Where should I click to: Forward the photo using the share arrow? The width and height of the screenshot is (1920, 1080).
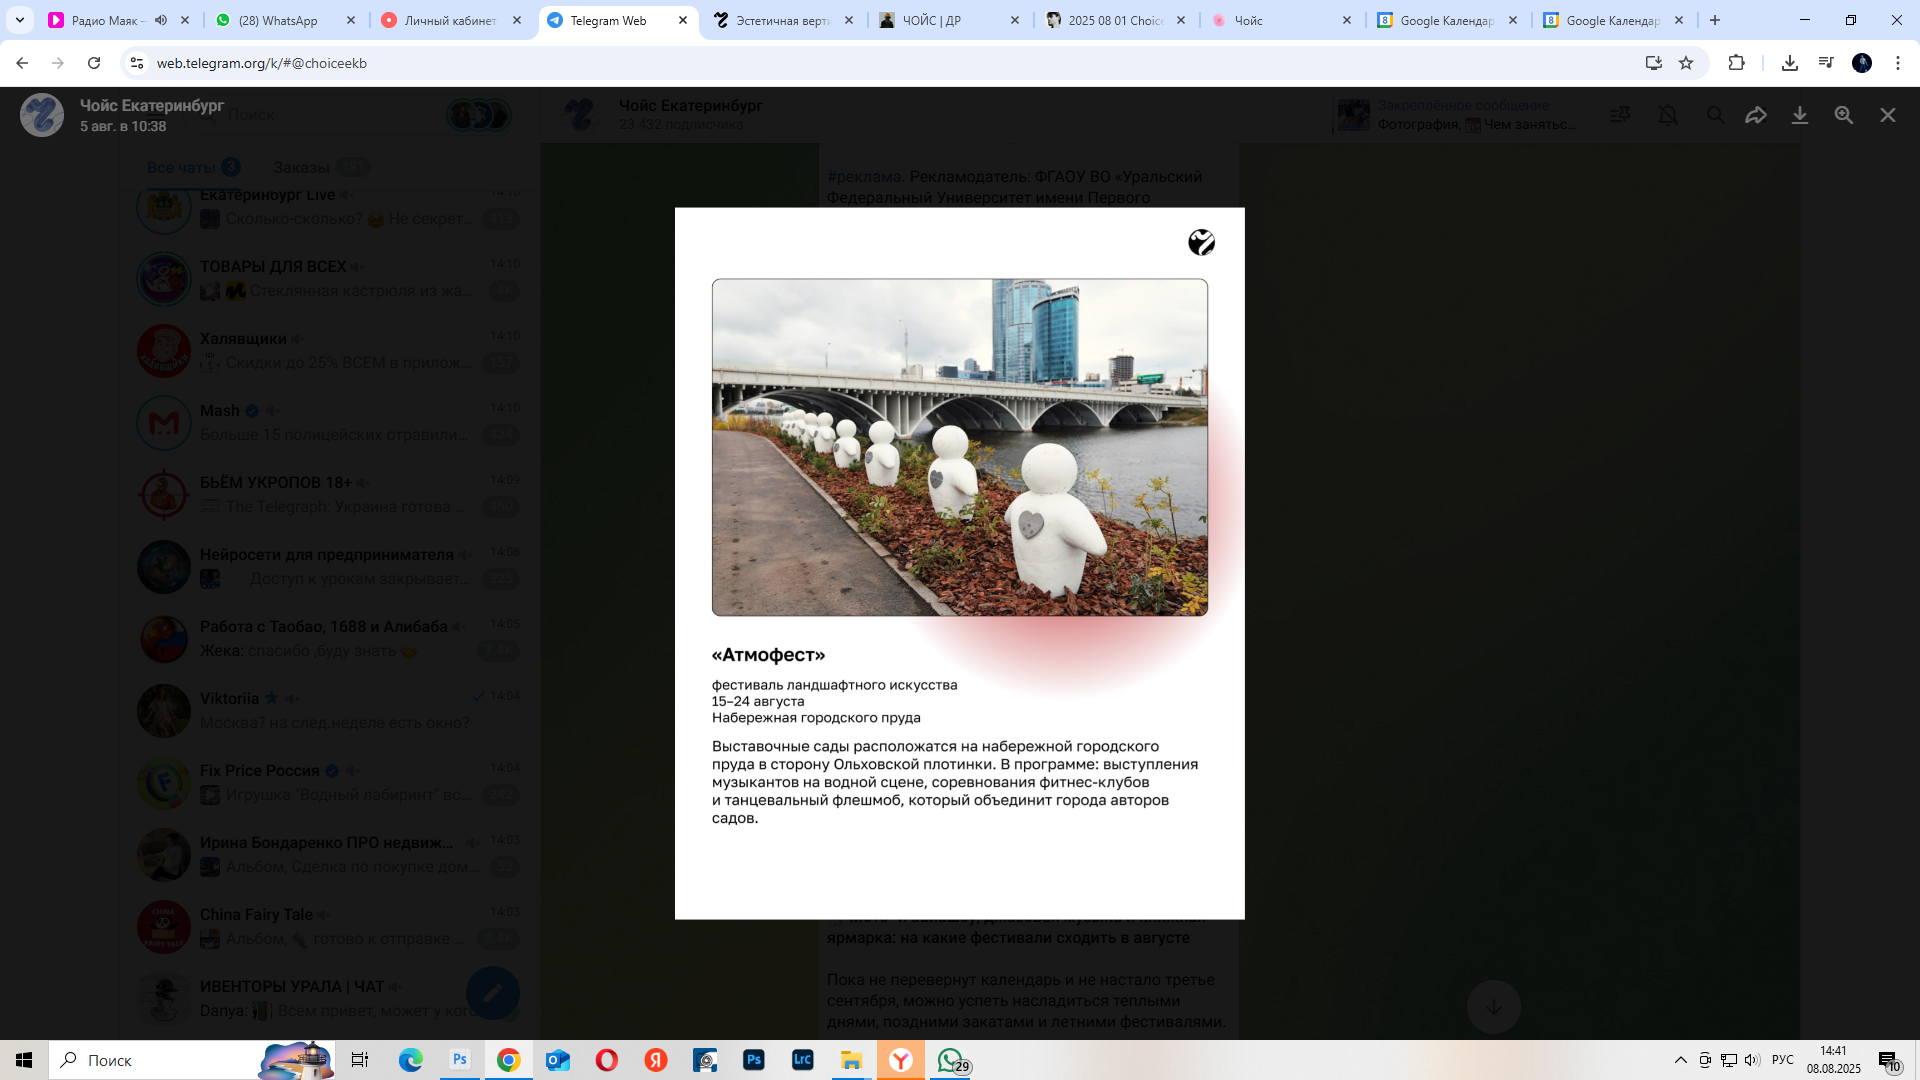tap(1756, 115)
